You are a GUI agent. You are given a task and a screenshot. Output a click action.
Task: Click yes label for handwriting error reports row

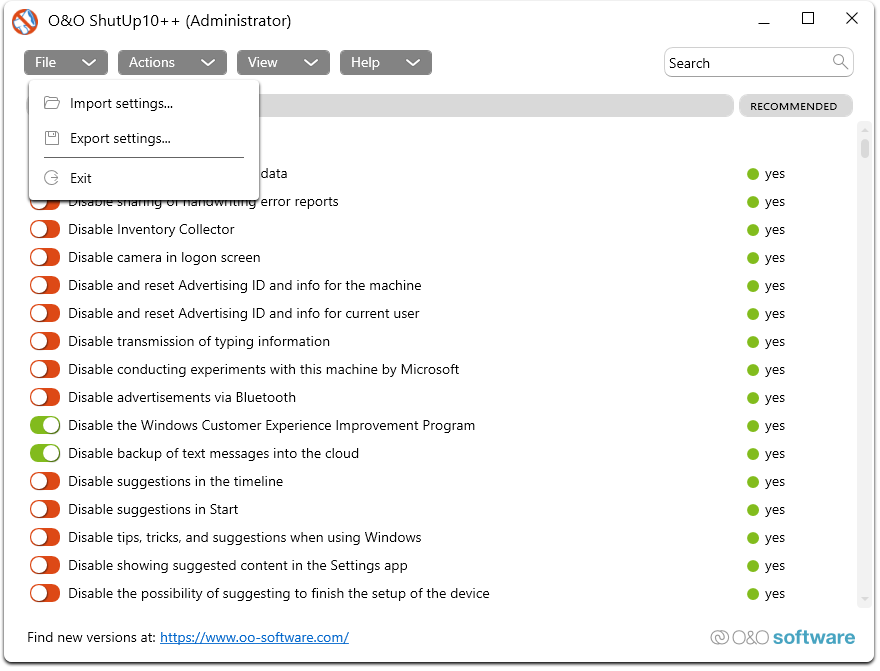click(x=774, y=202)
